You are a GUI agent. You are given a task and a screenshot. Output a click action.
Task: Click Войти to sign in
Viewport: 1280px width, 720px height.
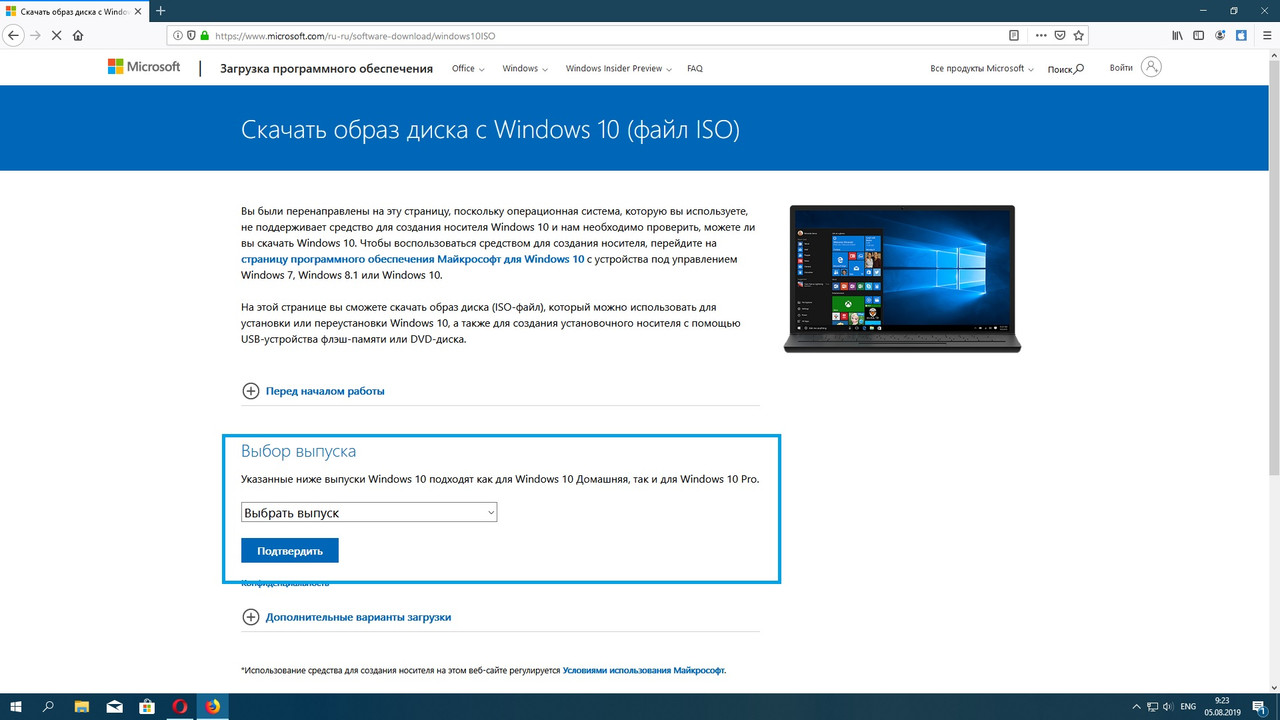pyautogui.click(x=1121, y=68)
